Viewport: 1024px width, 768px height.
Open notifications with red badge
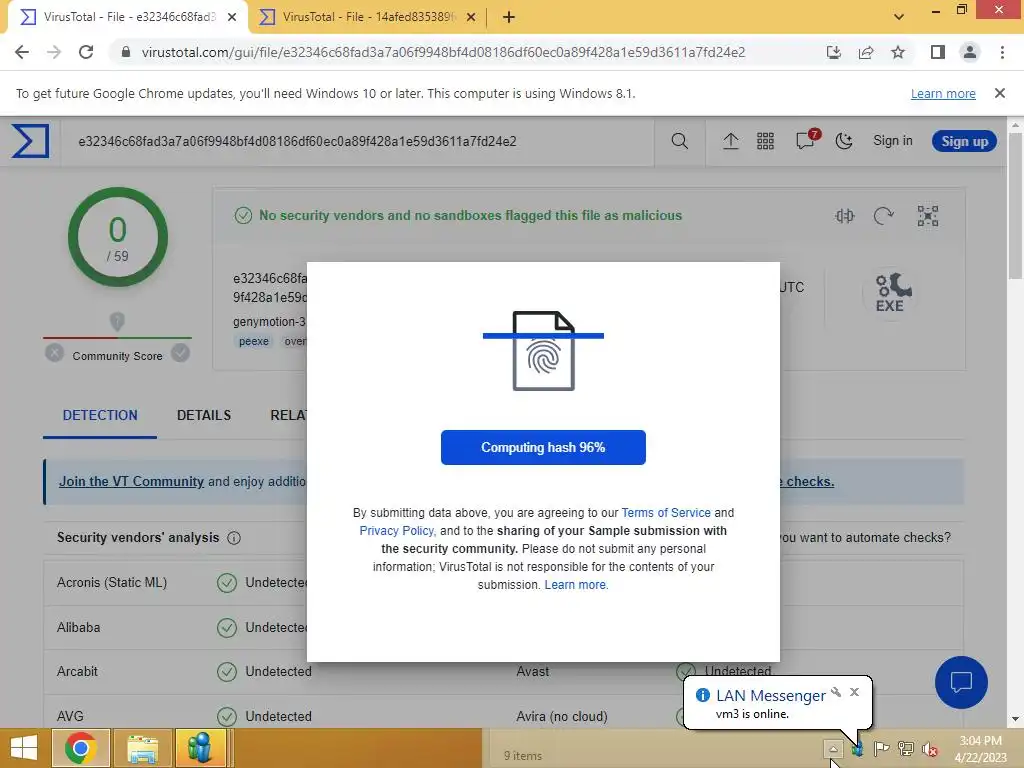pyautogui.click(x=807, y=139)
